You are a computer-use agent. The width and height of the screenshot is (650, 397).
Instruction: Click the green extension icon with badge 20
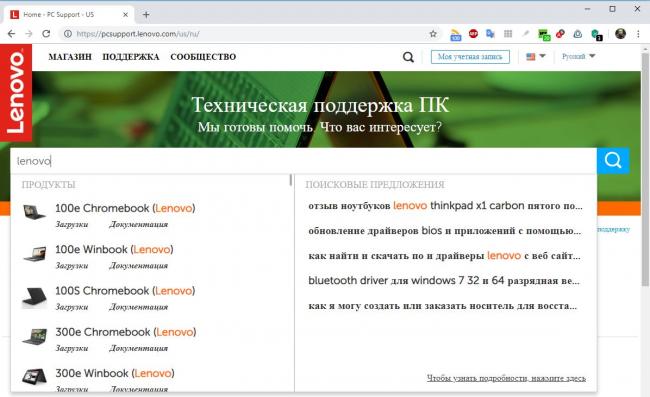[543, 35]
